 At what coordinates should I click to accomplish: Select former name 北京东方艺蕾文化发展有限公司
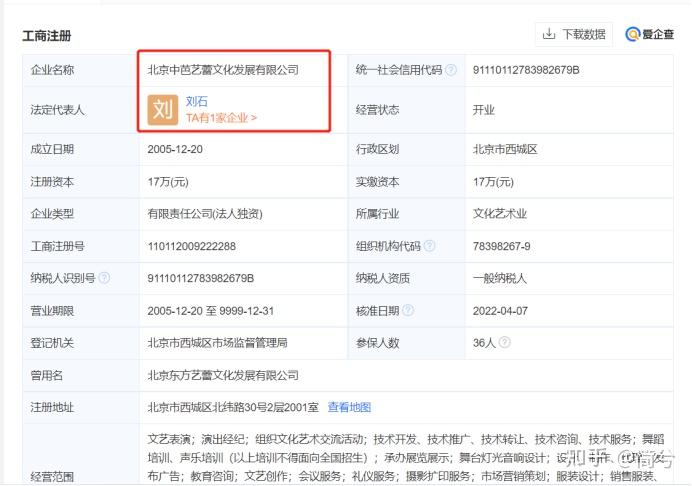223,376
